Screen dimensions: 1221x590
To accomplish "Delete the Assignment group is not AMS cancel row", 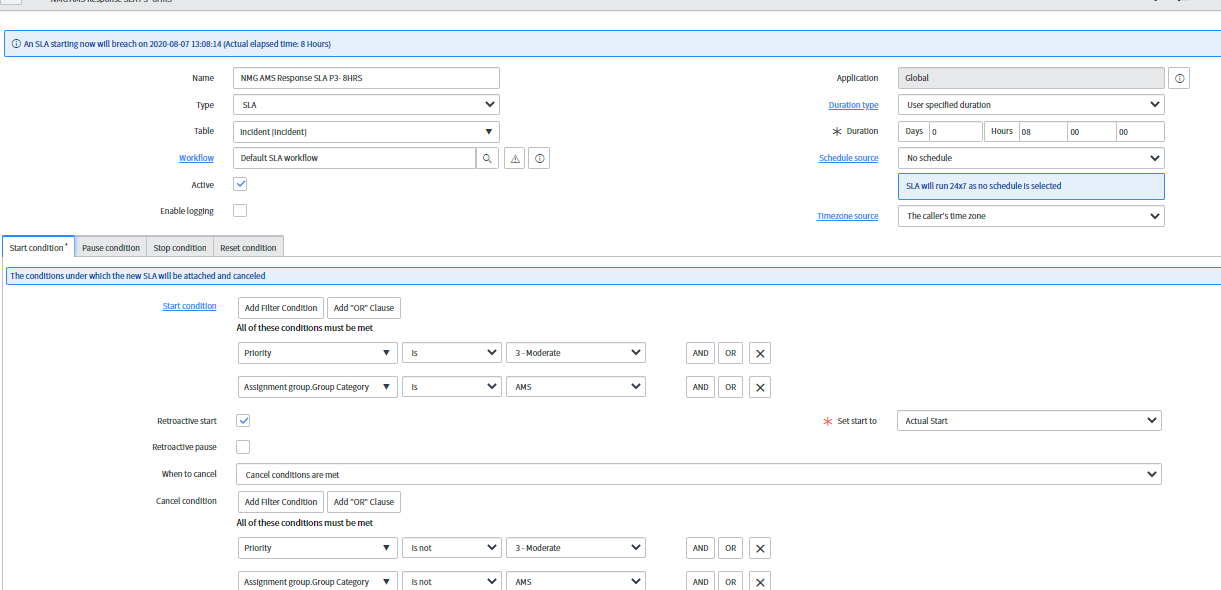I will 760,582.
